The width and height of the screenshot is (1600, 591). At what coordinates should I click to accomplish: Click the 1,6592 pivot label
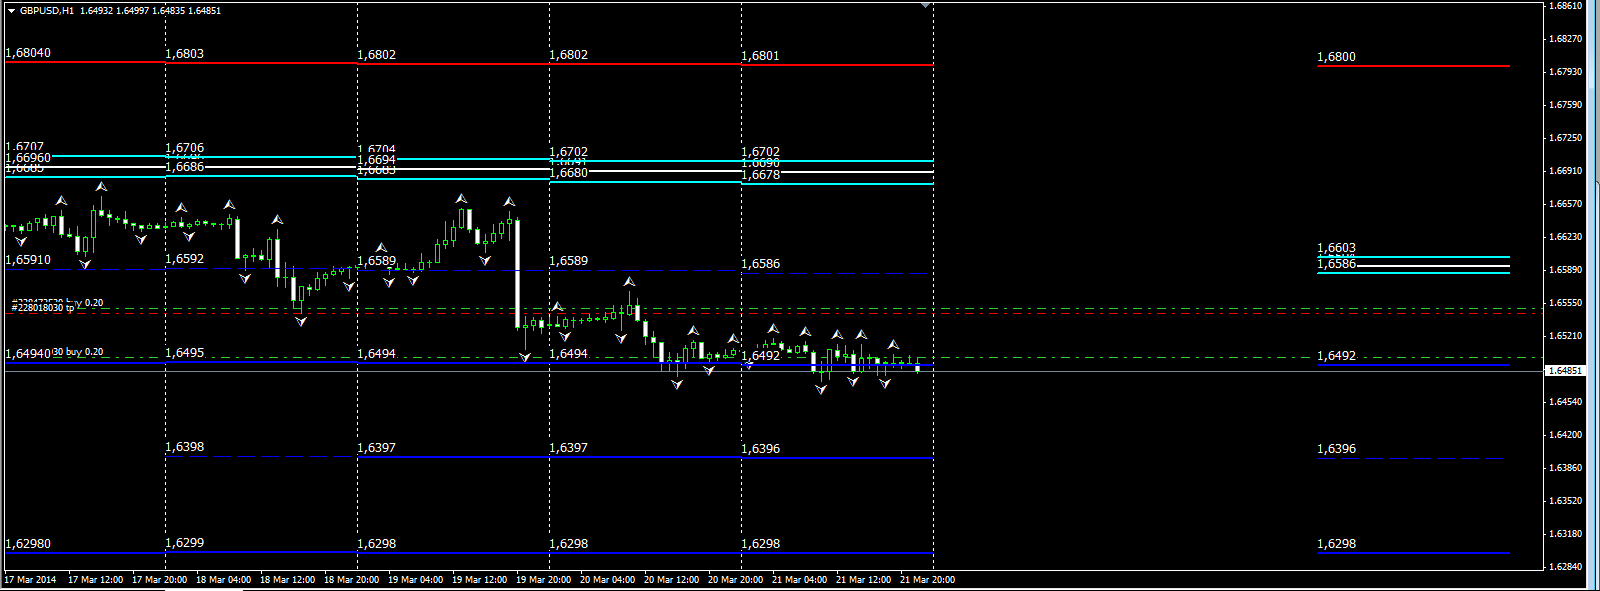(x=184, y=259)
